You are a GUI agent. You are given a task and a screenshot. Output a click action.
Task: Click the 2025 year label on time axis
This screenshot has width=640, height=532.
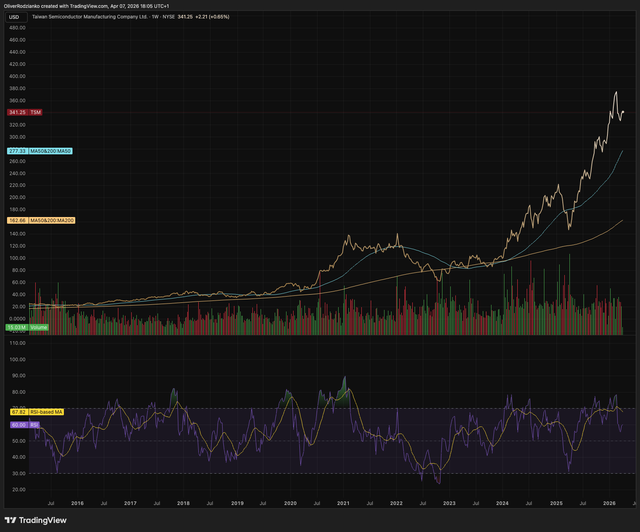pos(556,503)
